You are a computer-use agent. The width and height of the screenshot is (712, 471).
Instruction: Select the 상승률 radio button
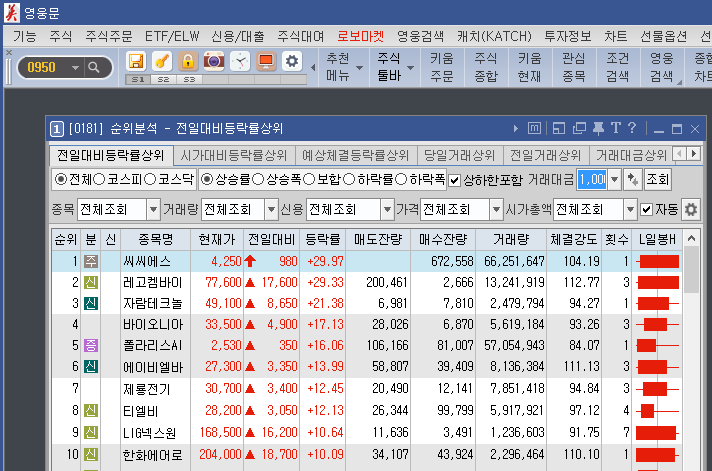click(x=207, y=179)
